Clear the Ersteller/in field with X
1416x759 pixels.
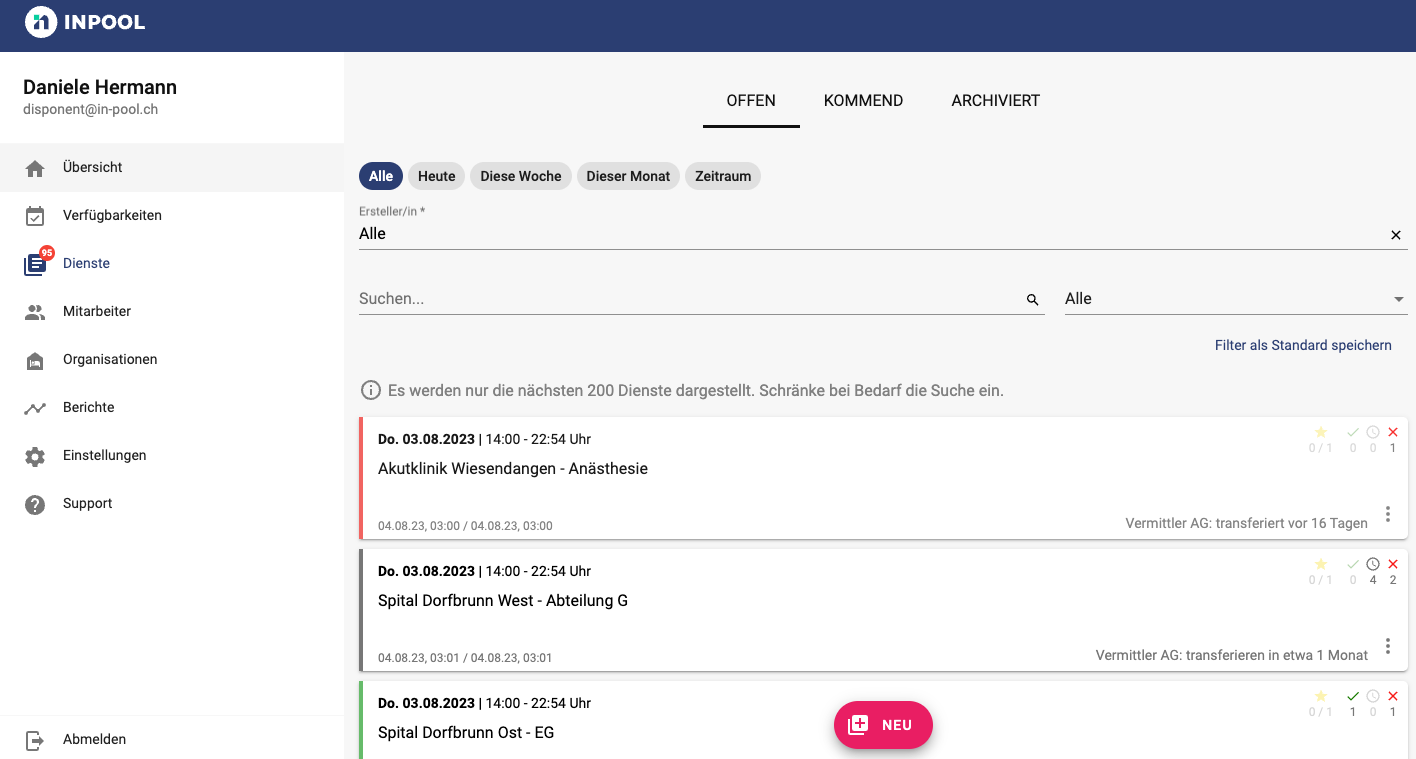coord(1396,235)
